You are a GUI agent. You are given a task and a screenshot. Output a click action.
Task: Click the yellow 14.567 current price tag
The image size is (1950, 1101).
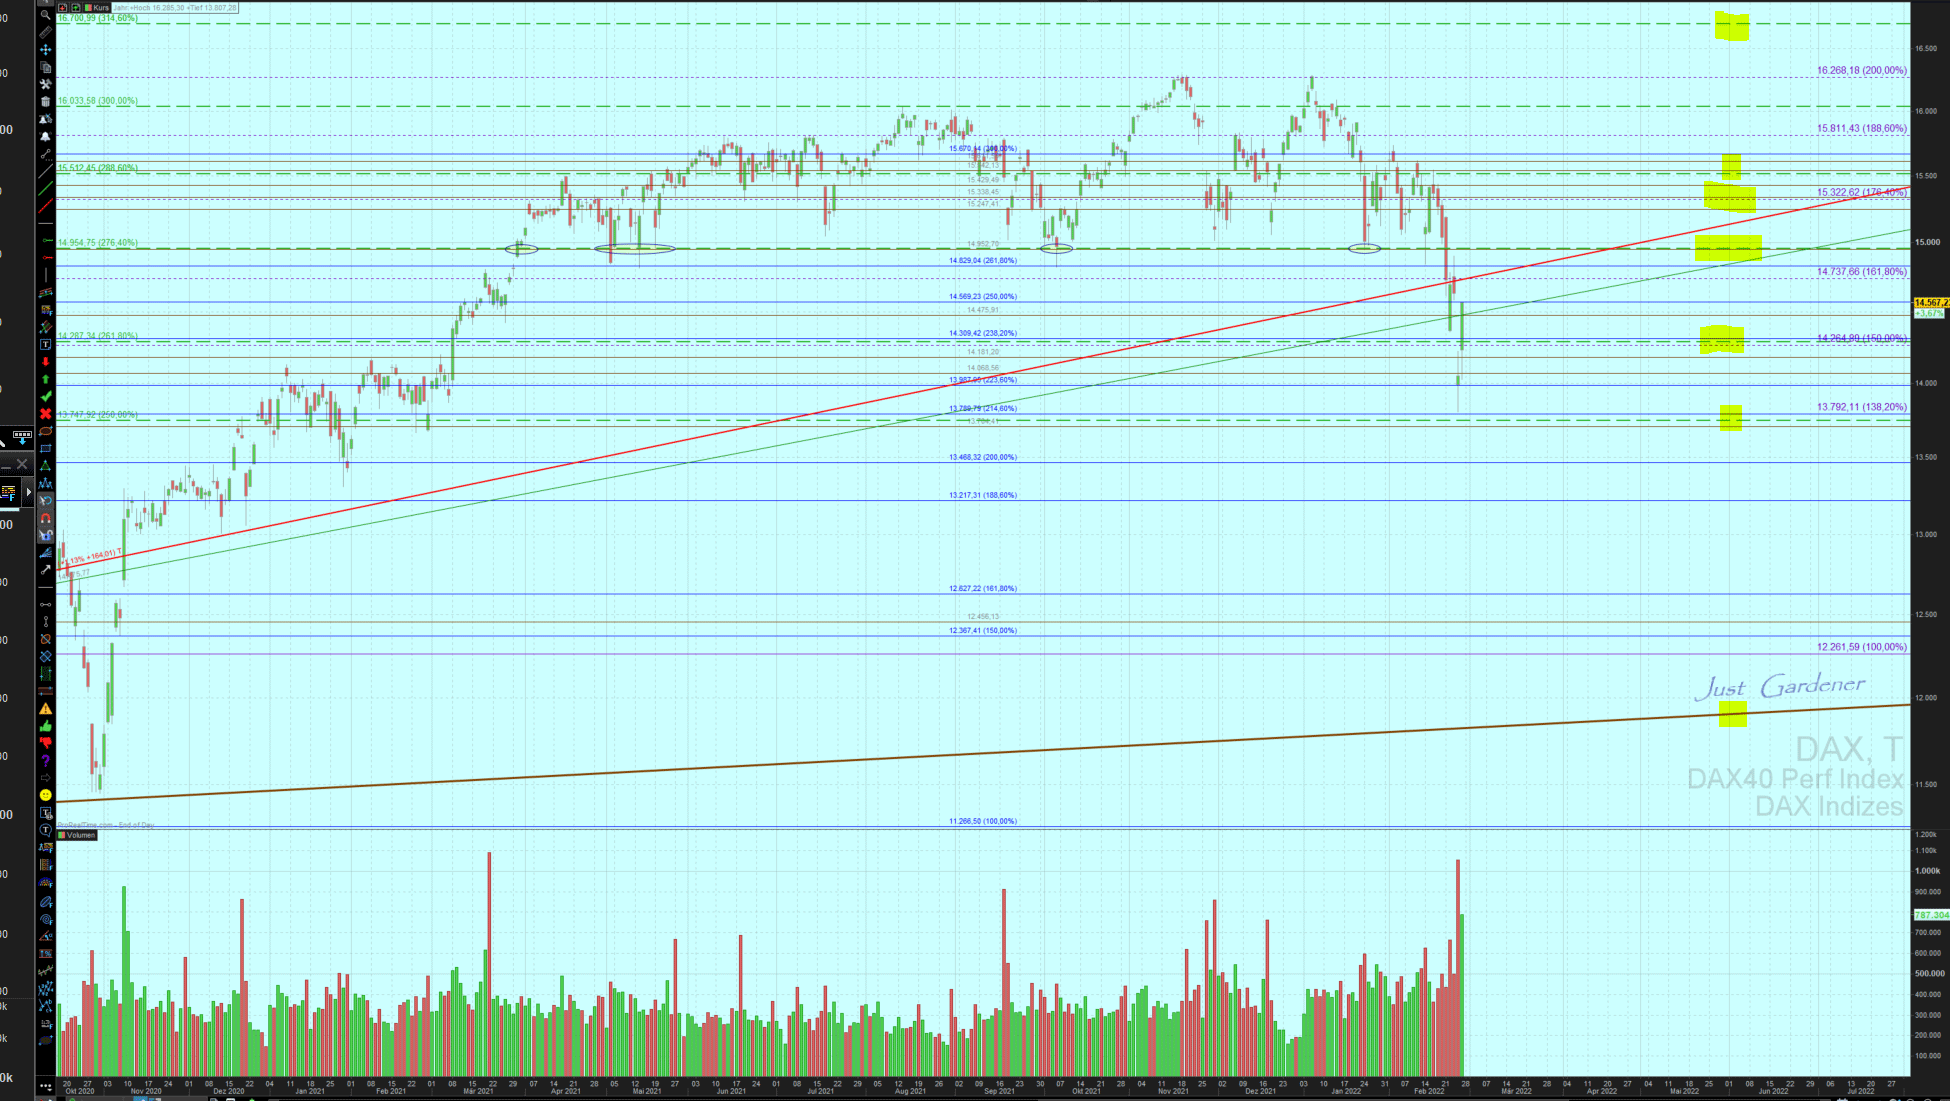coord(1930,302)
